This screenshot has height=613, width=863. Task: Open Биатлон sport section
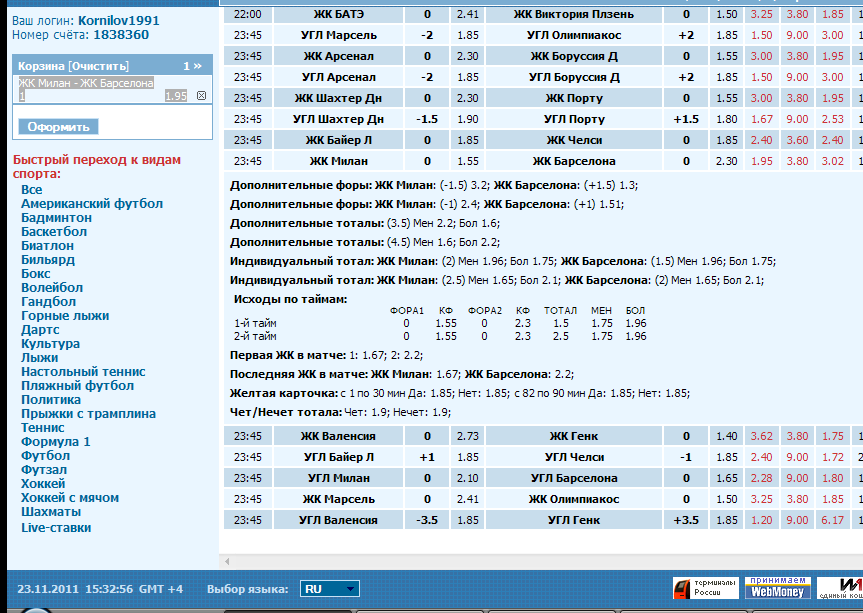[x=47, y=245]
